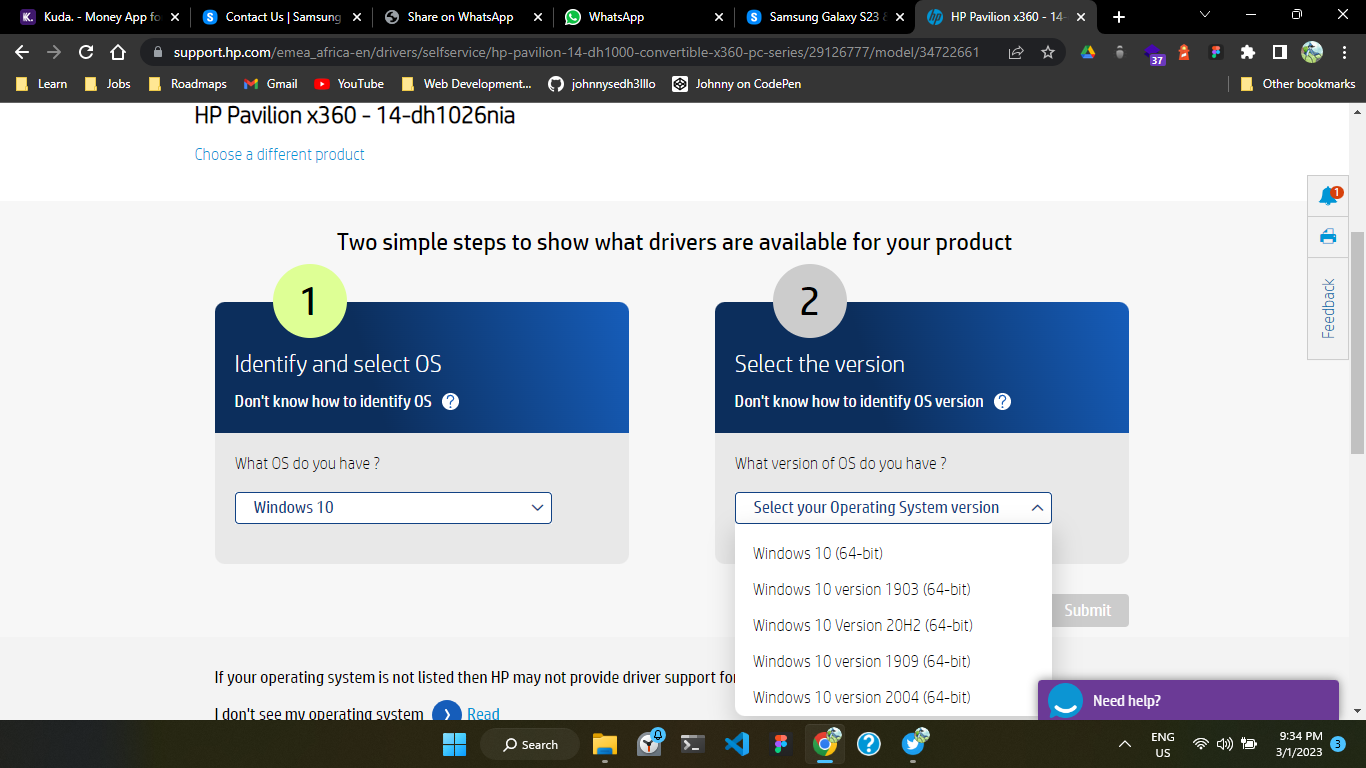The height and width of the screenshot is (768, 1366).
Task: Open a new browser tab
Action: 1119,17
